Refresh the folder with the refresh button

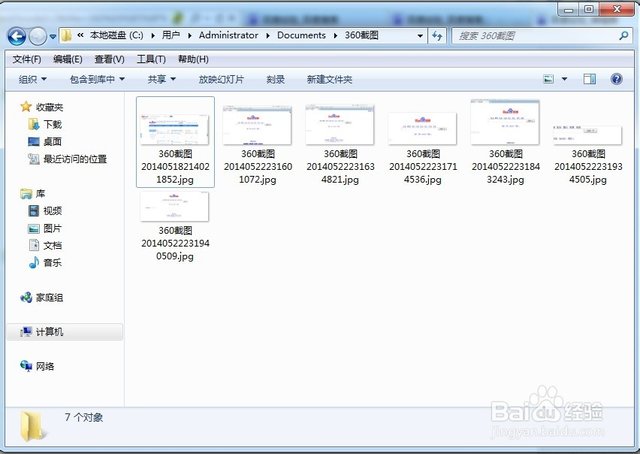437,36
